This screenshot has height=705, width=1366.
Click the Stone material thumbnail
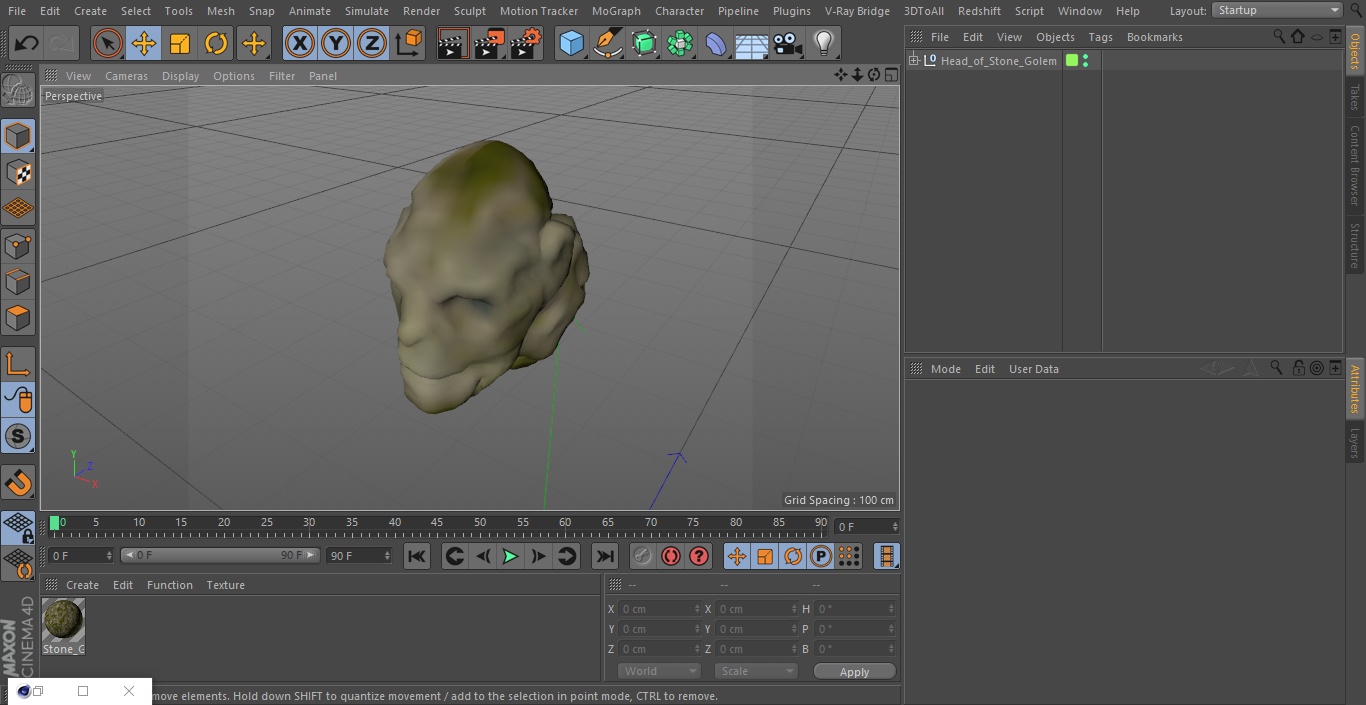coord(63,620)
